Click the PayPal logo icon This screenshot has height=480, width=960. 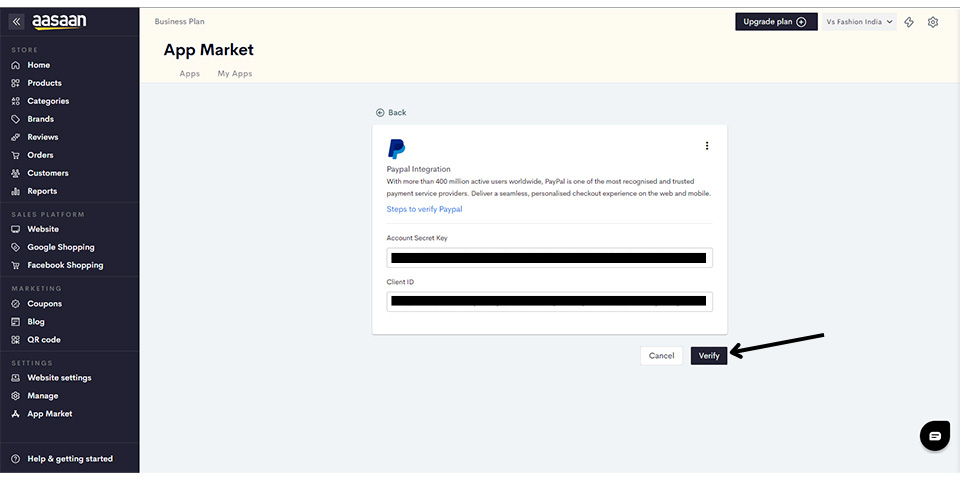[x=396, y=149]
